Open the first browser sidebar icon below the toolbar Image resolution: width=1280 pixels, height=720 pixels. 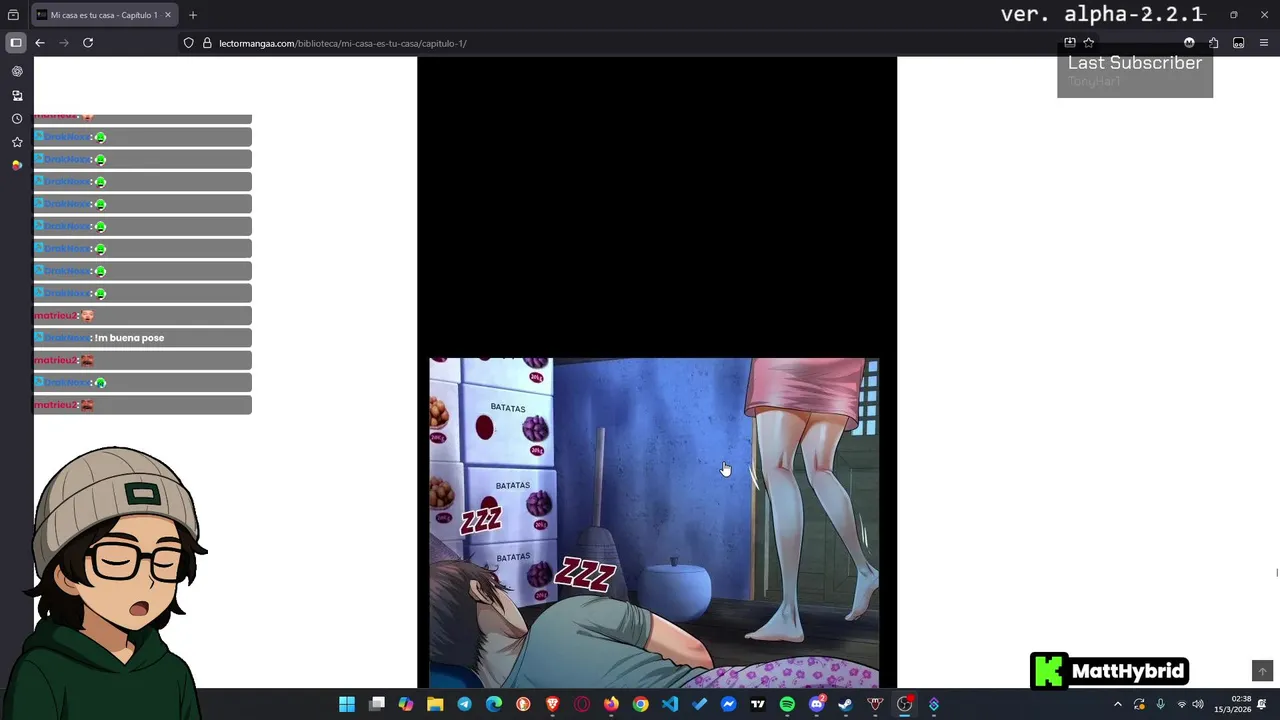pos(17,72)
